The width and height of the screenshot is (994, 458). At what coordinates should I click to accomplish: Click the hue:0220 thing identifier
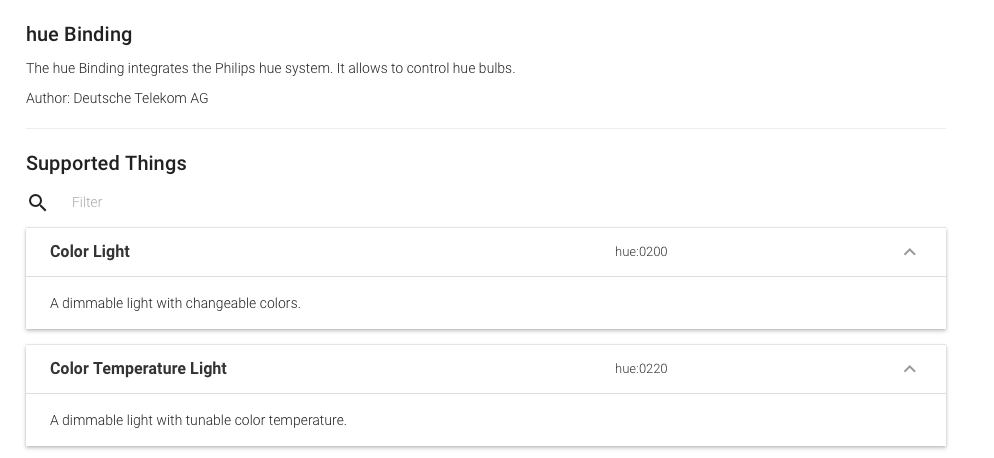pos(641,369)
